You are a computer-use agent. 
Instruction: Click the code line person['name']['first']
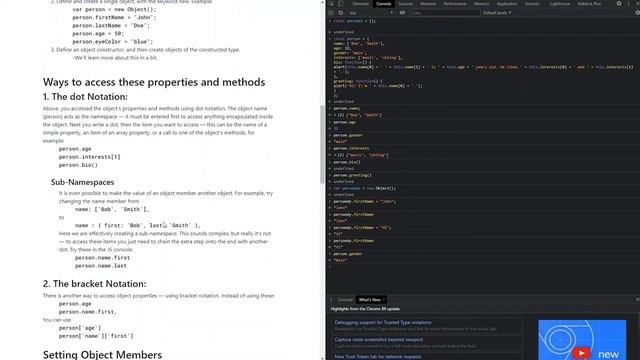[96, 336]
